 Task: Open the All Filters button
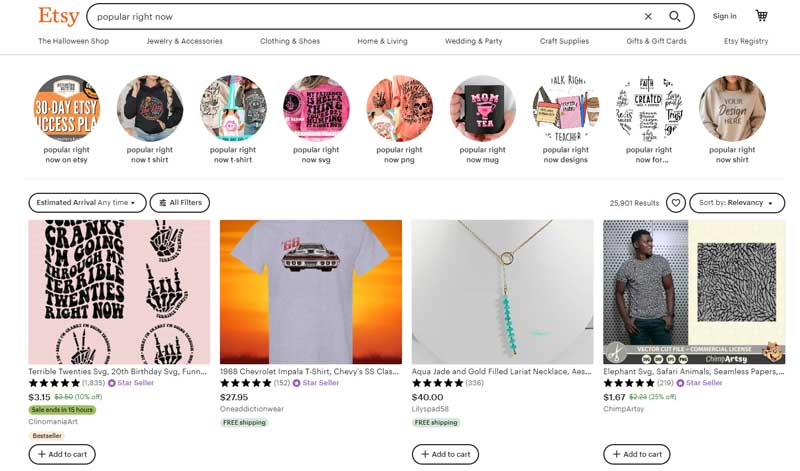(x=180, y=203)
